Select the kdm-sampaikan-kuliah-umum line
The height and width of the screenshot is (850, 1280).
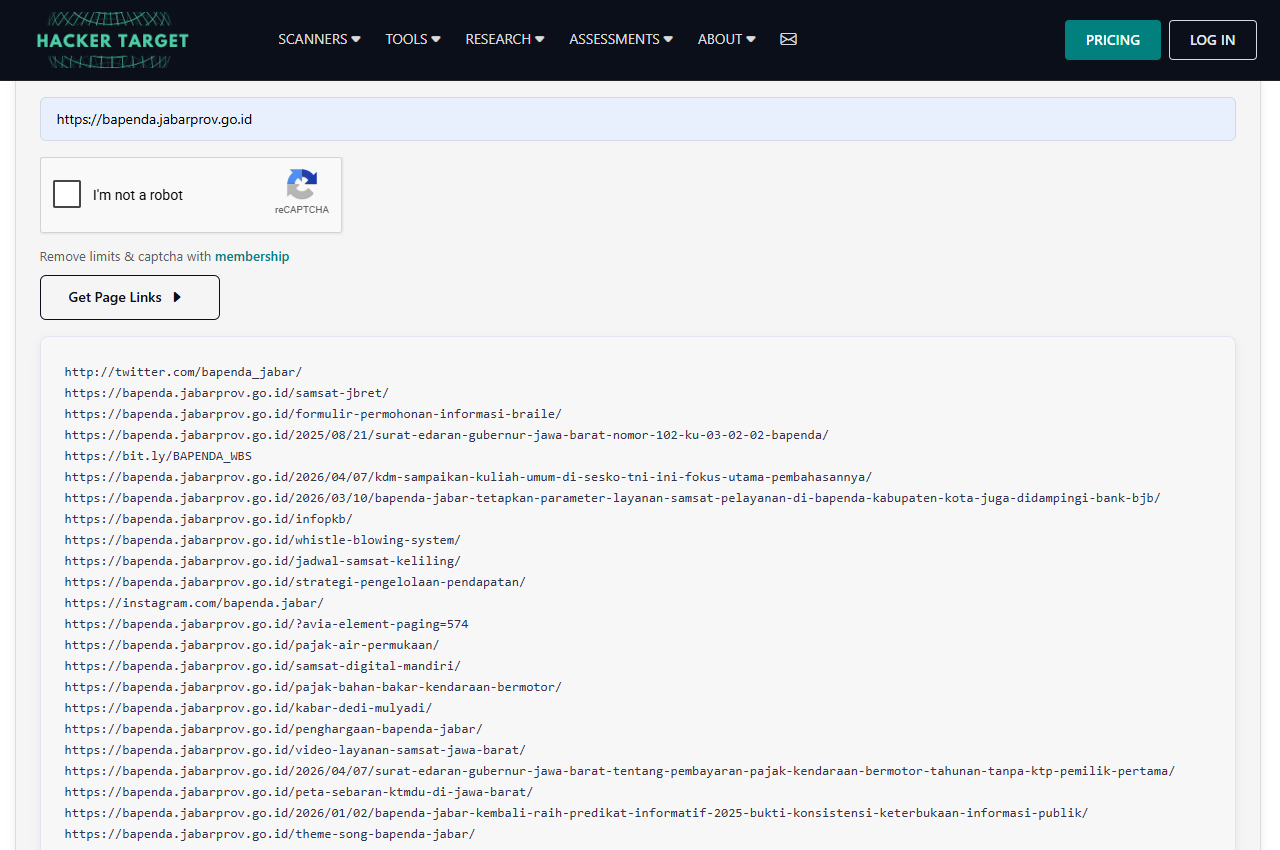468,476
